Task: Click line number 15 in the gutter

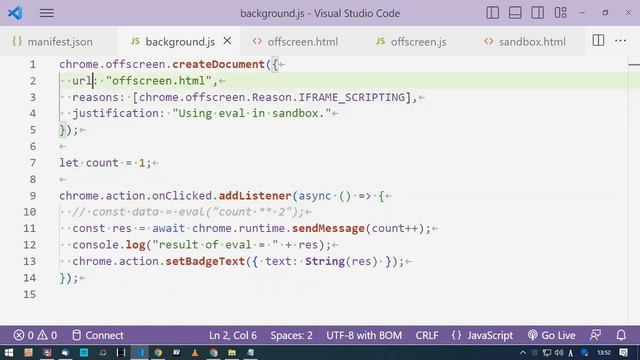Action: (29, 294)
